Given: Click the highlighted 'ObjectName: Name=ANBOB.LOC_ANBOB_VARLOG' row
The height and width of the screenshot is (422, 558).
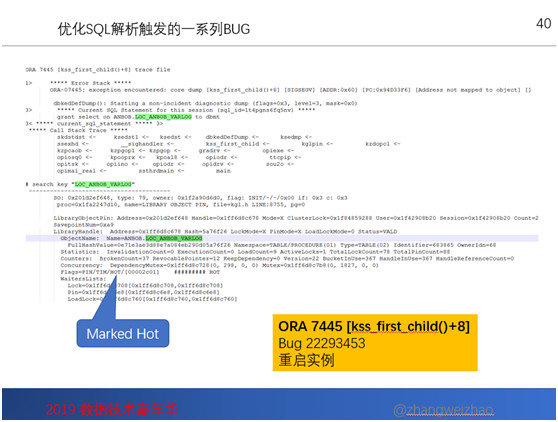Looking at the screenshot, I should click(x=282, y=238).
